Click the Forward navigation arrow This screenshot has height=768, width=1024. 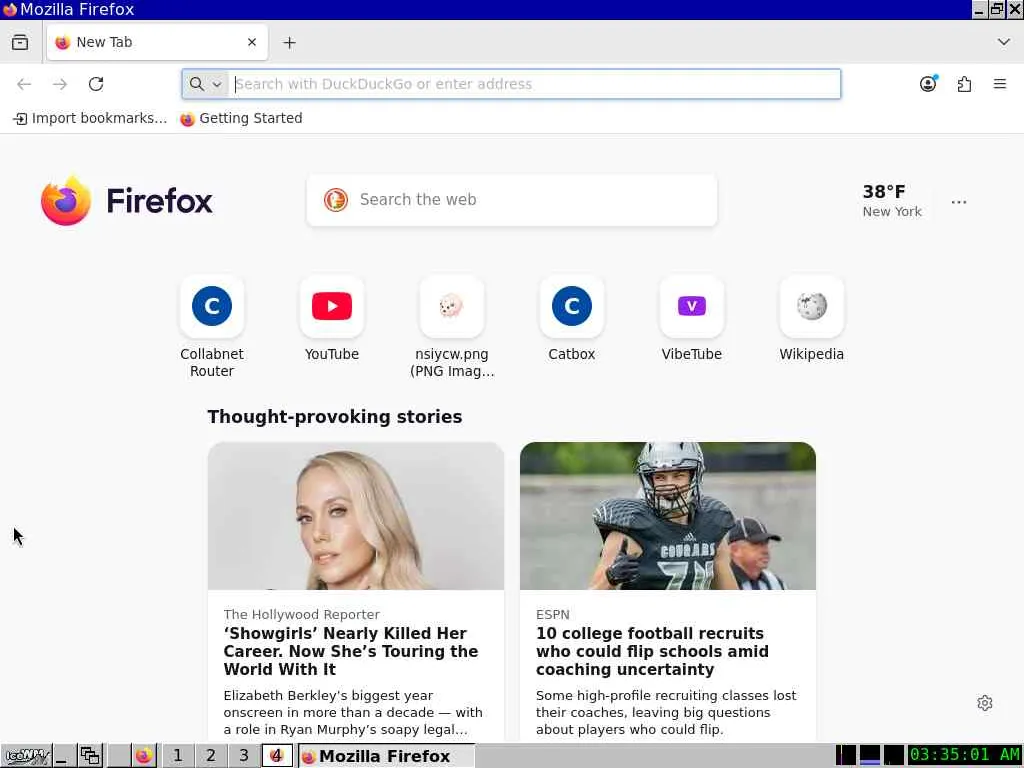click(x=60, y=84)
